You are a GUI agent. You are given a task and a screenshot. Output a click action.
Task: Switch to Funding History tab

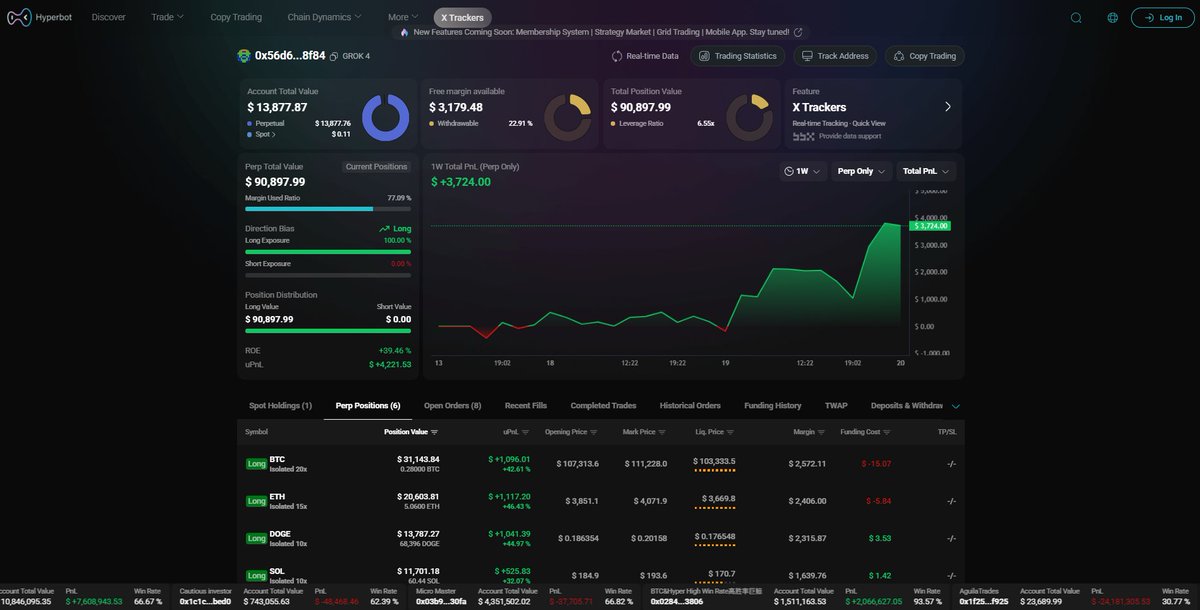[x=773, y=406]
